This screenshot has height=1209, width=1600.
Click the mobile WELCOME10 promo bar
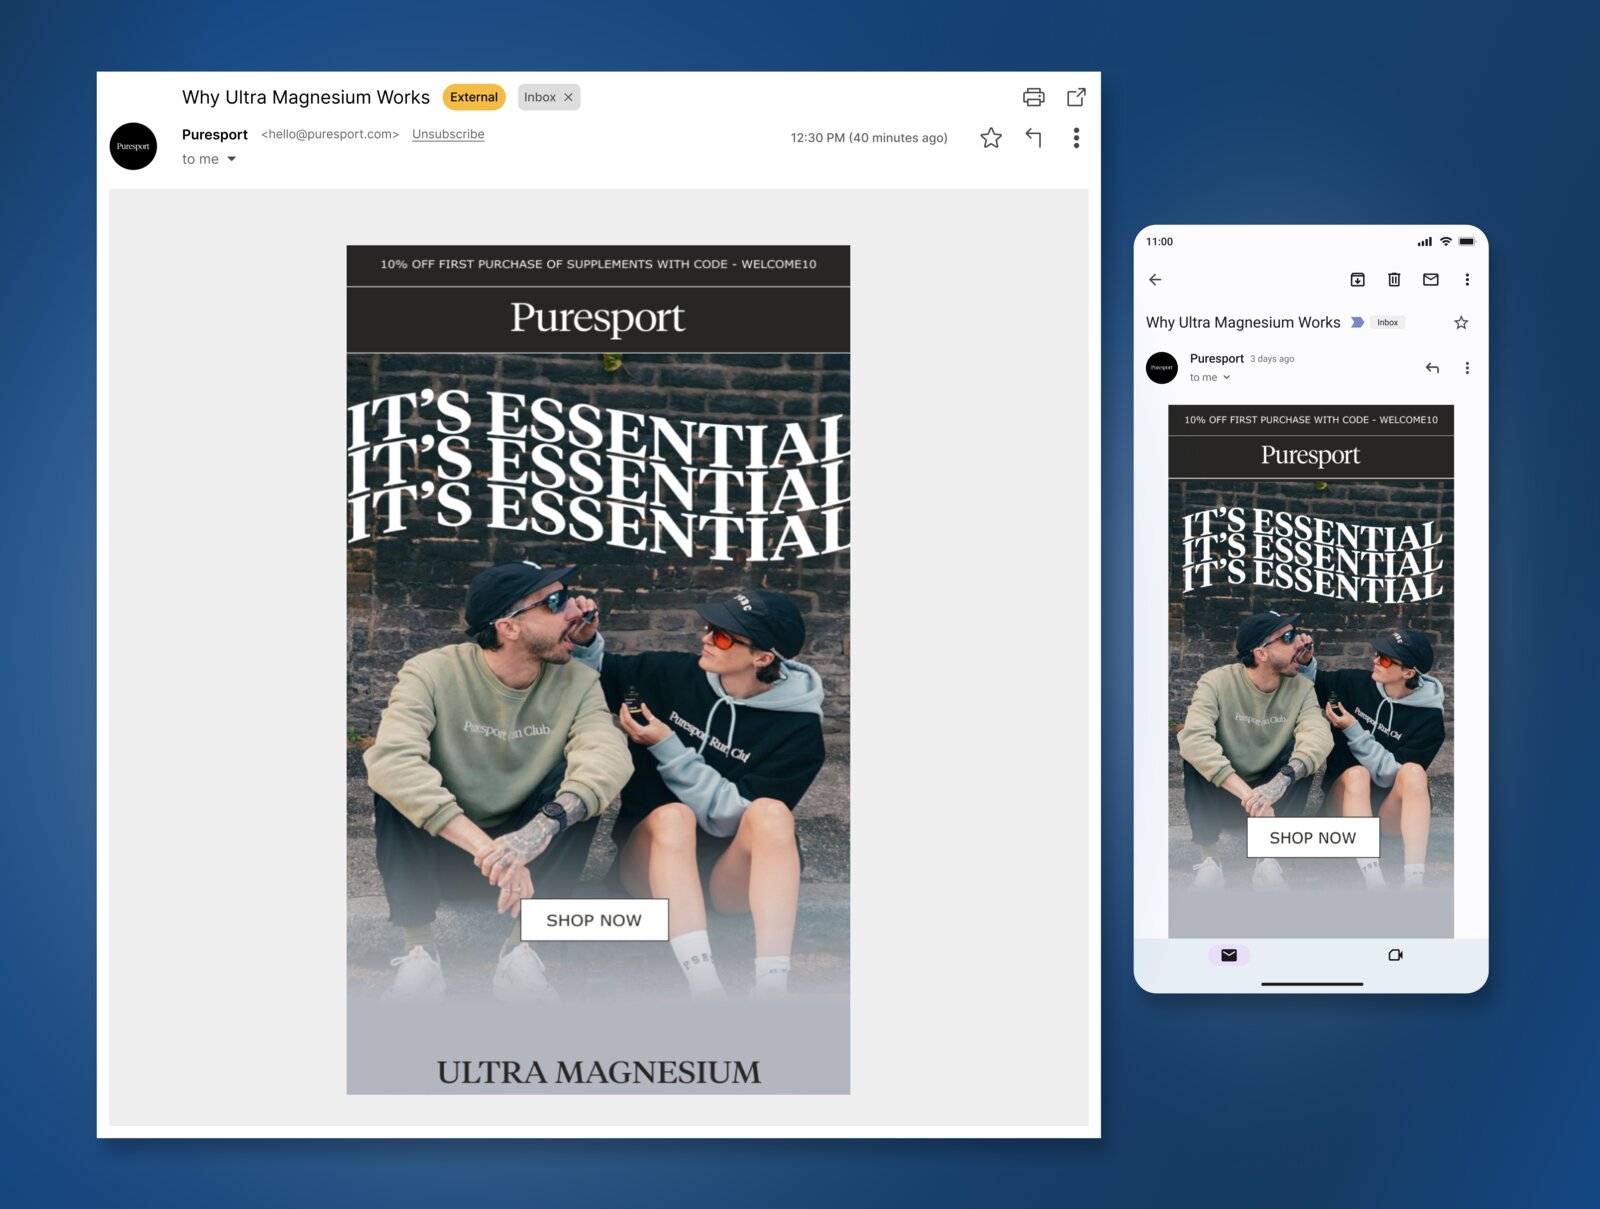pyautogui.click(x=1311, y=420)
